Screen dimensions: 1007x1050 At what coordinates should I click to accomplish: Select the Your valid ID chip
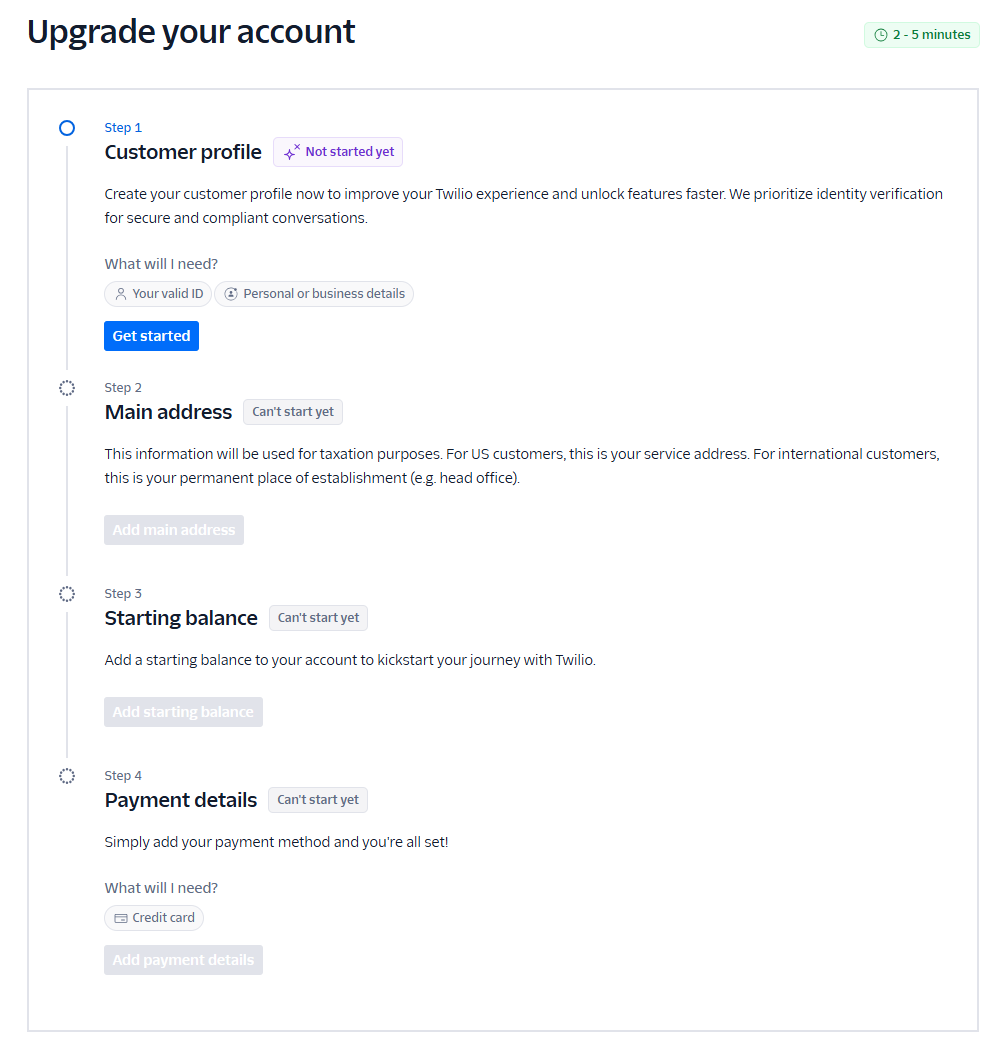tap(157, 293)
